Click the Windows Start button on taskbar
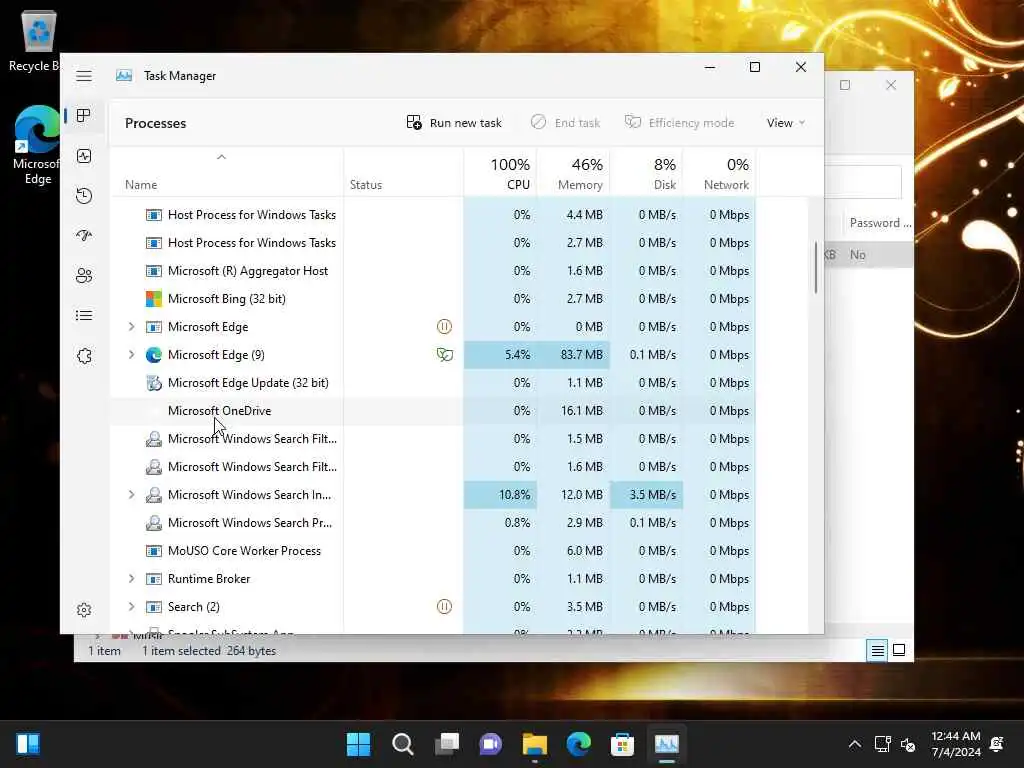The width and height of the screenshot is (1024, 768). tap(358, 744)
